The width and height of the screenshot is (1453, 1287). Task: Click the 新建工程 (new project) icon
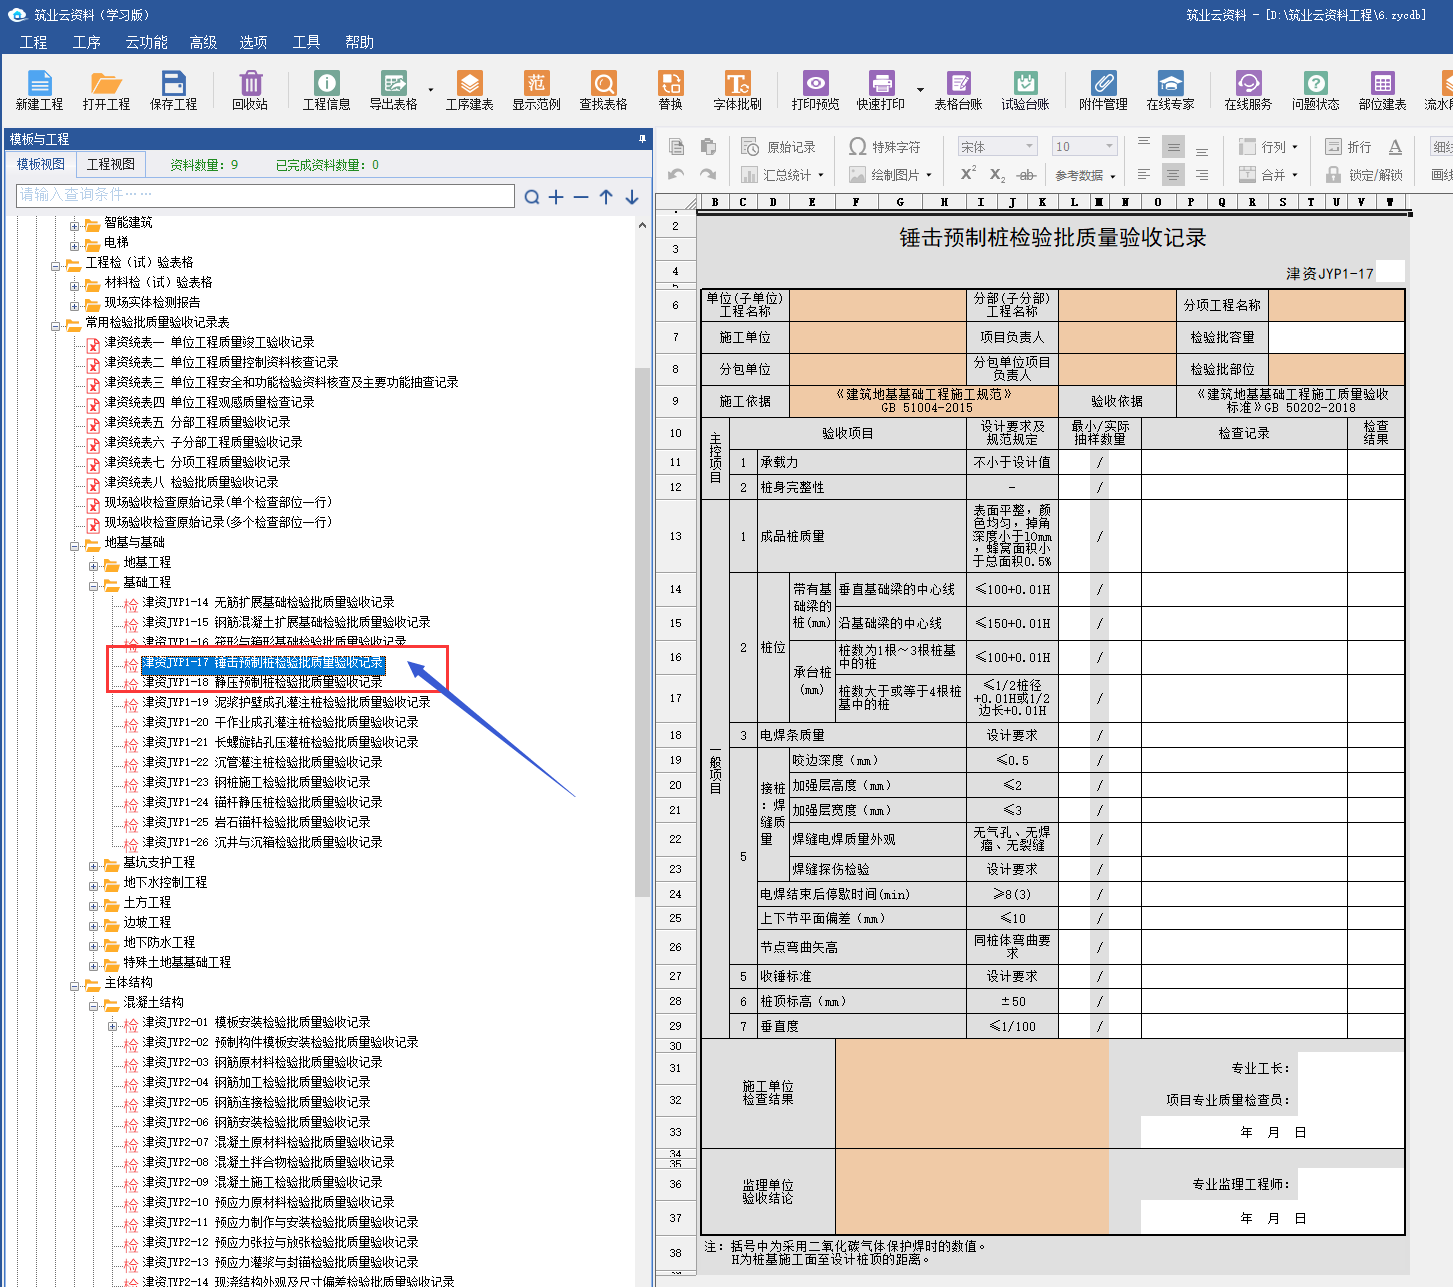pos(39,90)
